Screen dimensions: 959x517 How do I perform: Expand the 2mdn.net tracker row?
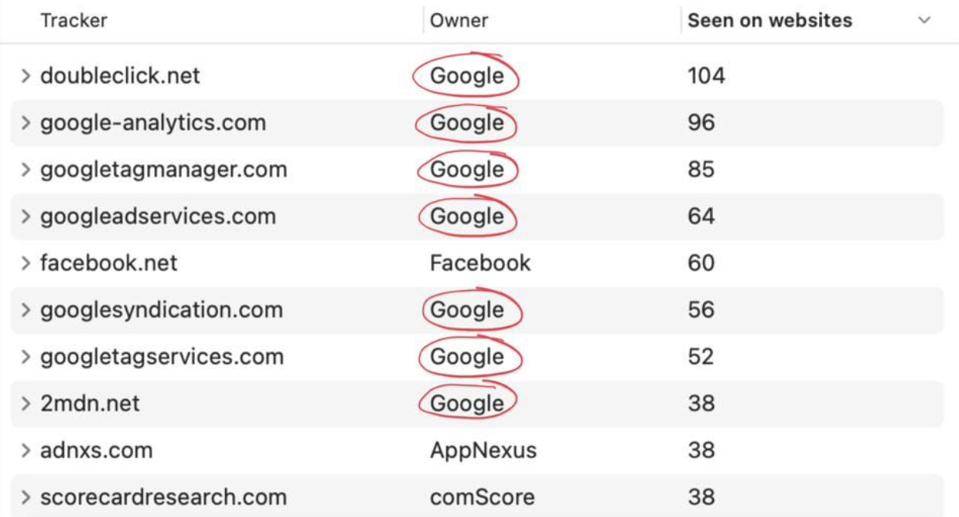click(x=26, y=404)
